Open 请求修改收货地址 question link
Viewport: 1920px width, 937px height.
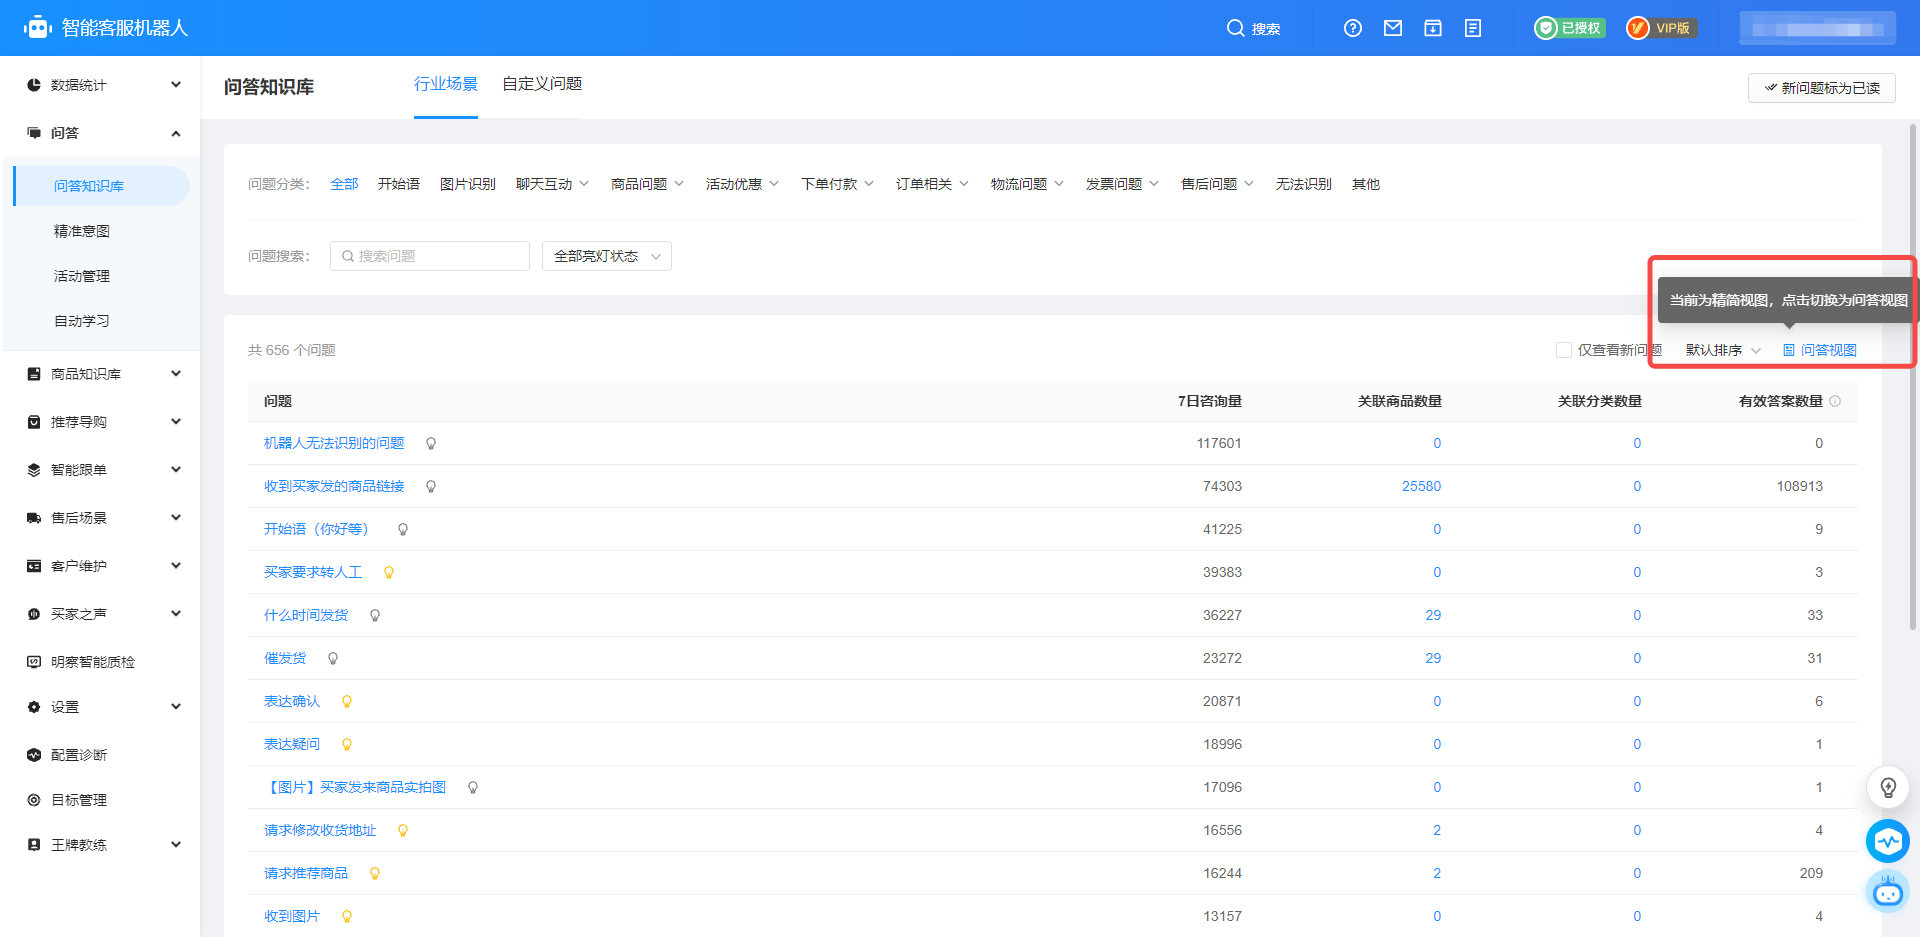320,830
